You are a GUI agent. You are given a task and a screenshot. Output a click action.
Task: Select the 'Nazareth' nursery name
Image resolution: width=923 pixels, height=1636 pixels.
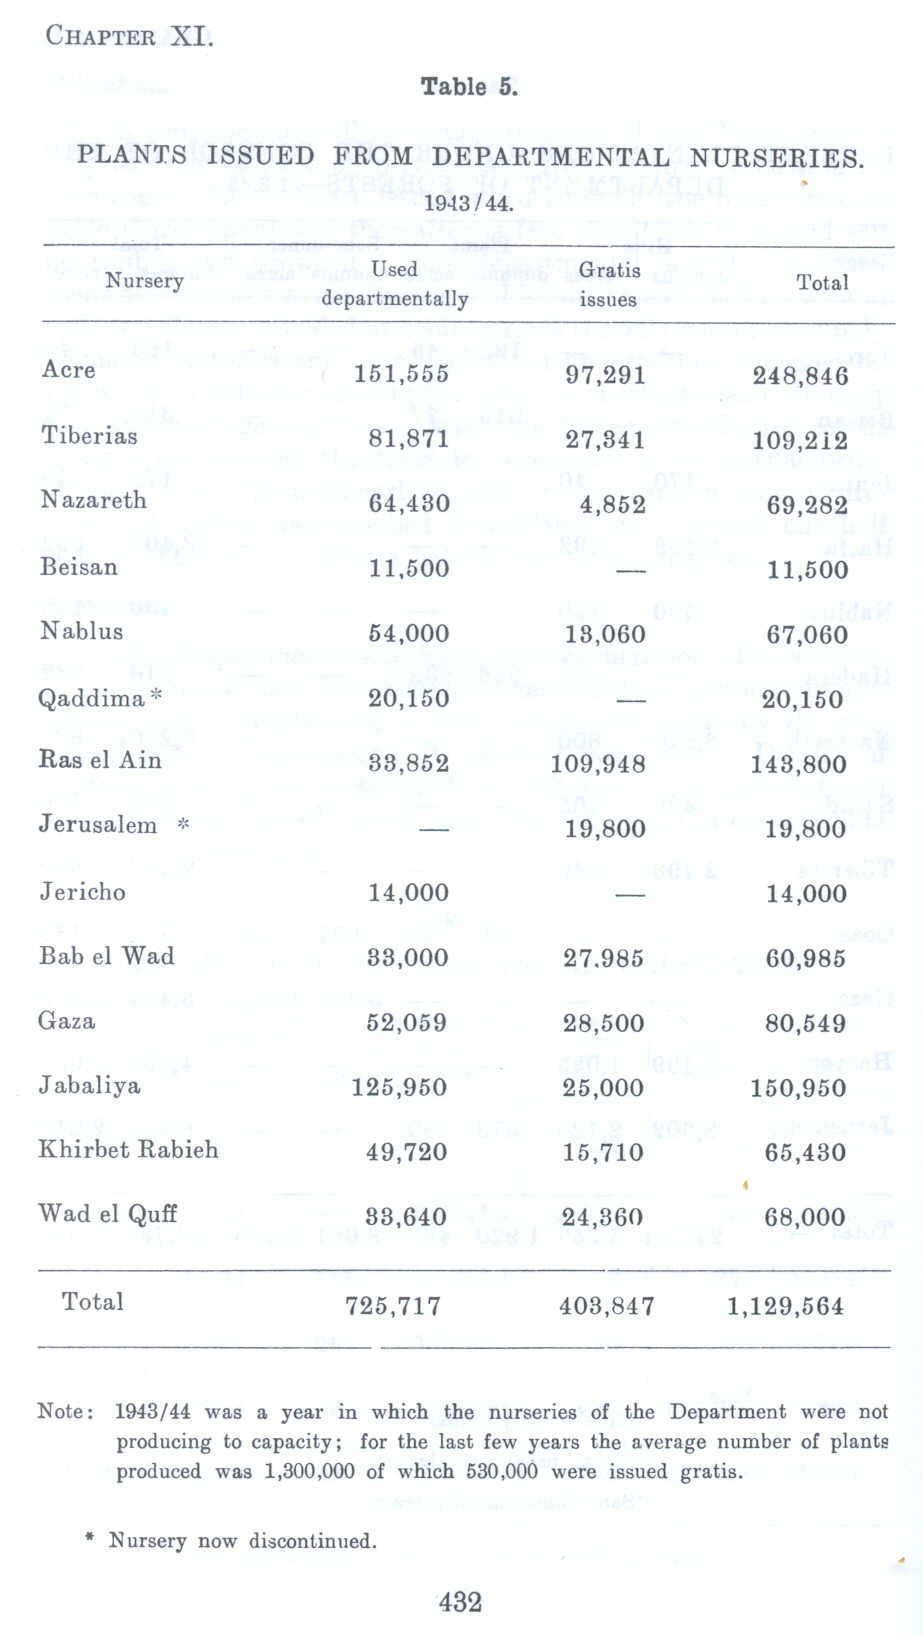93,500
